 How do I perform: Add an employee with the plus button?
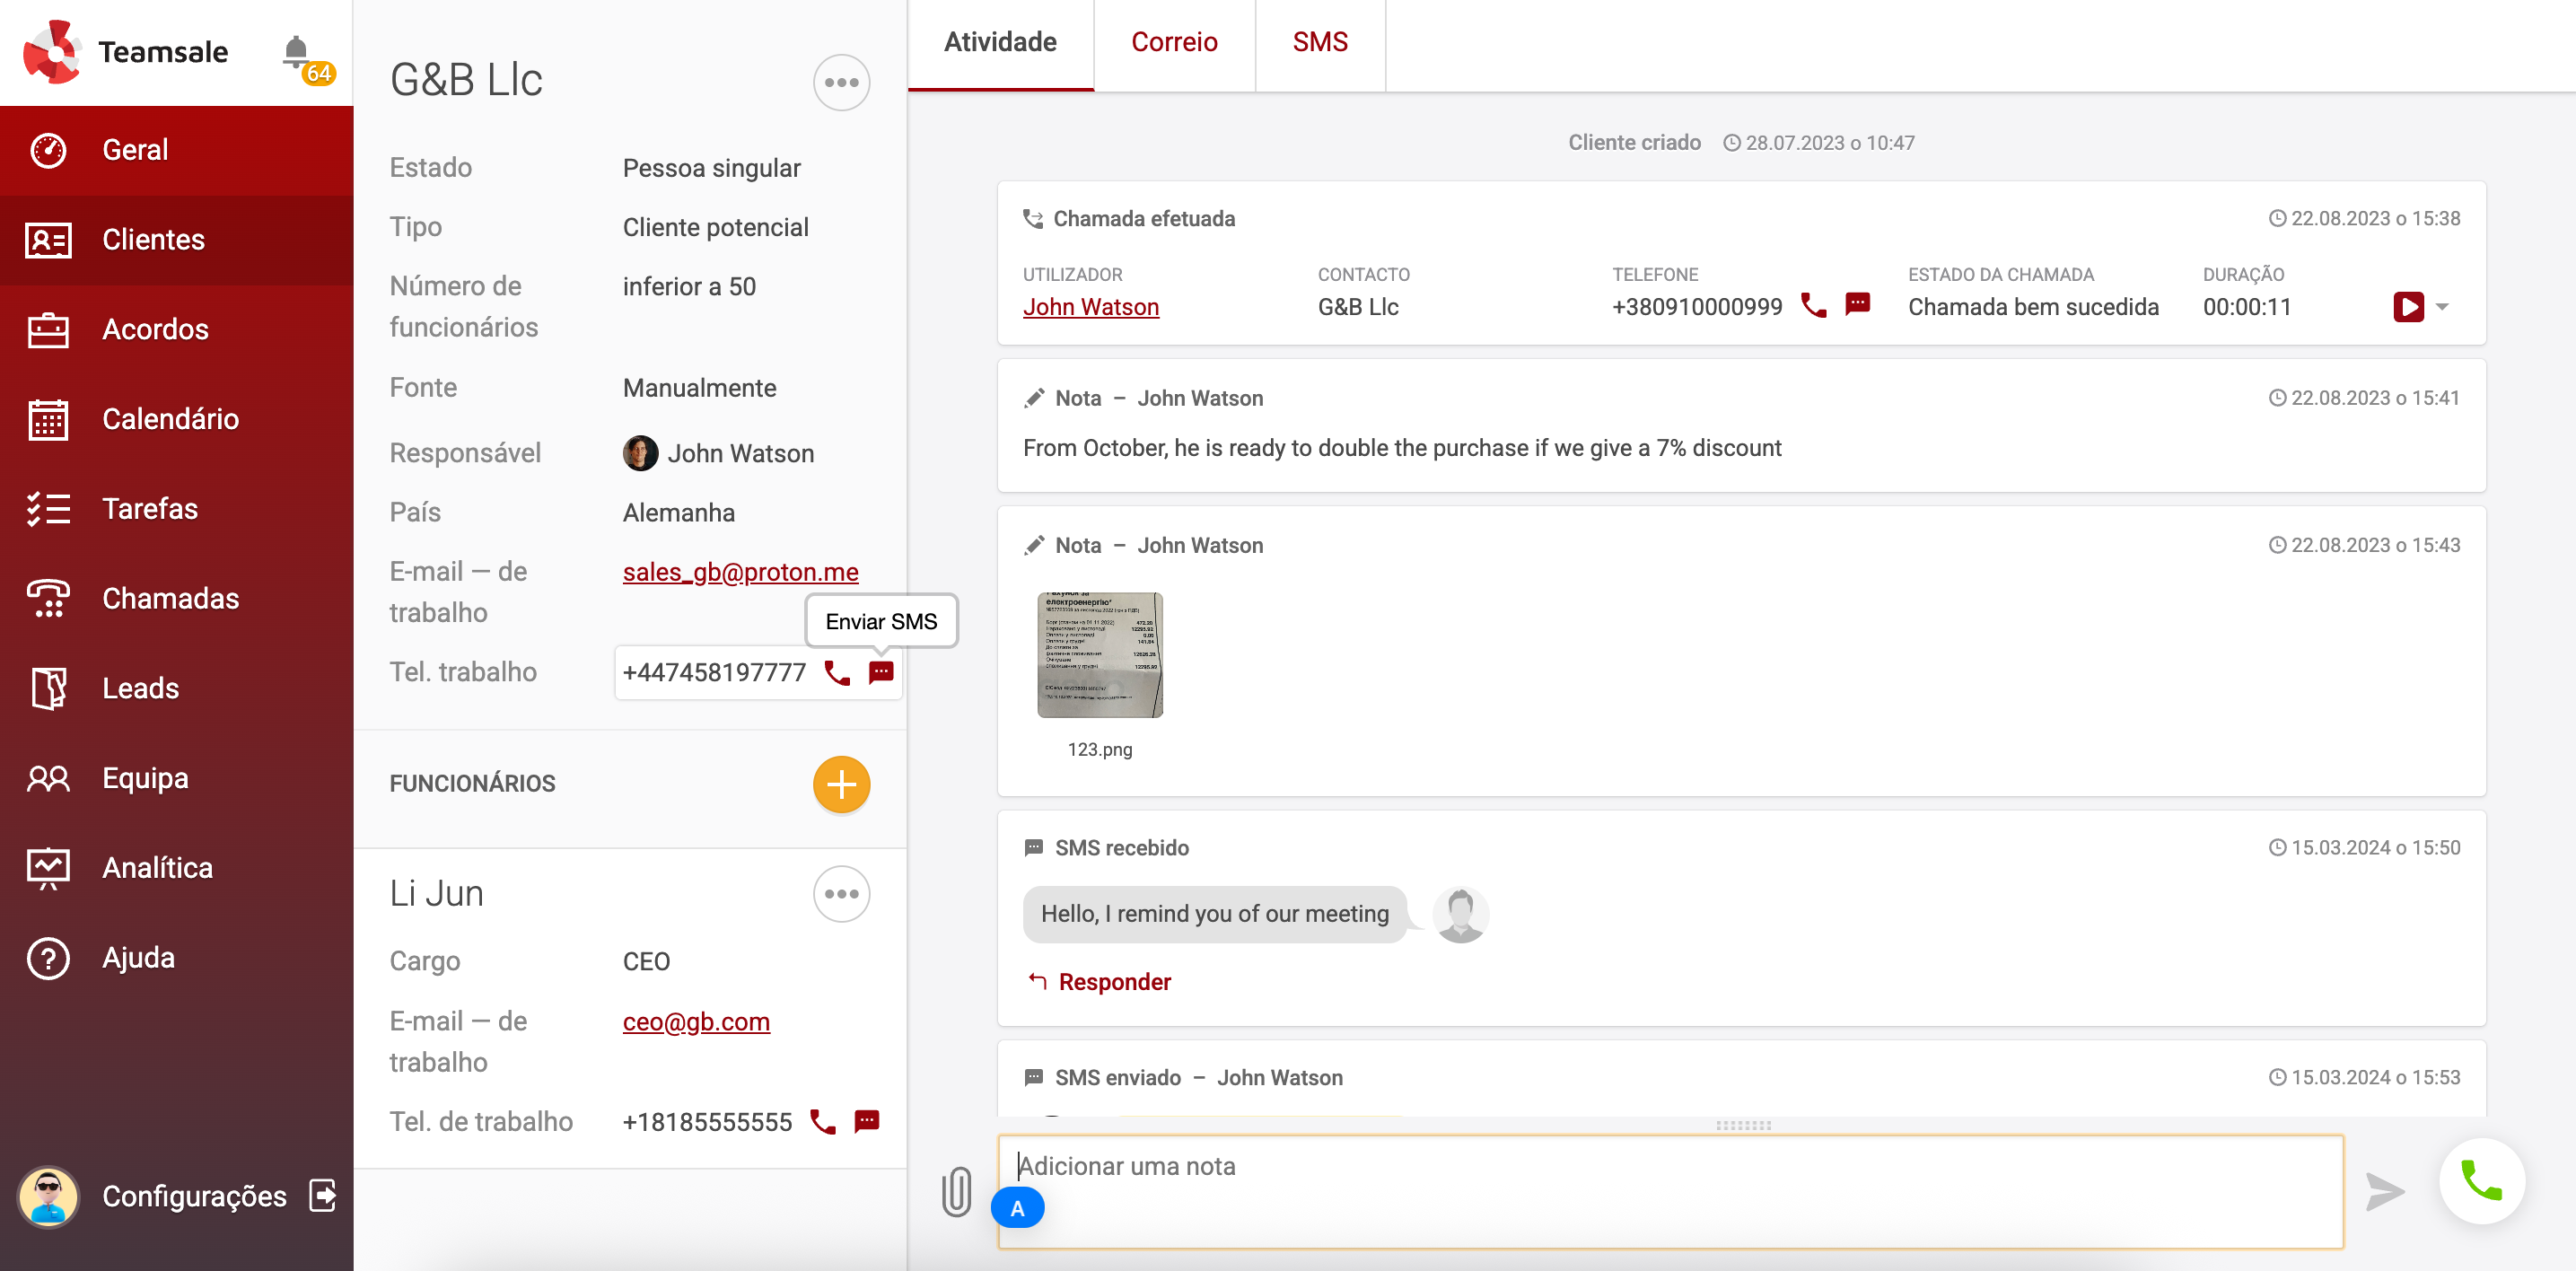click(841, 785)
